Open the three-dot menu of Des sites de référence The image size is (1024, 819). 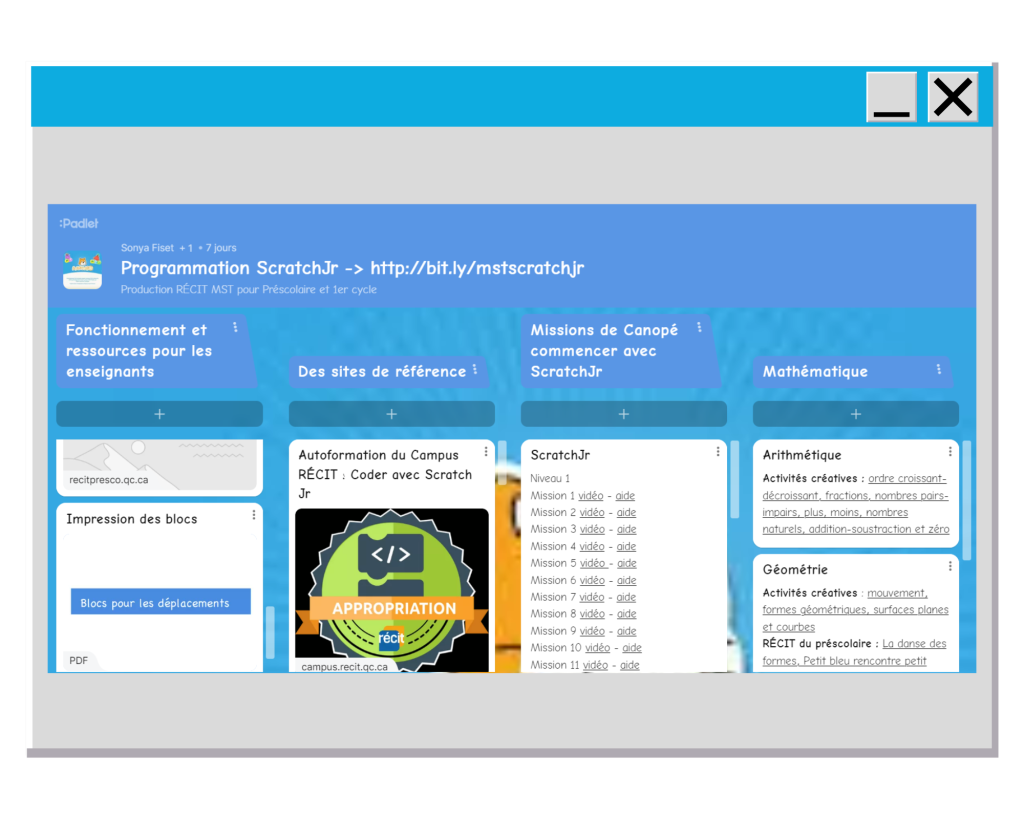click(475, 370)
